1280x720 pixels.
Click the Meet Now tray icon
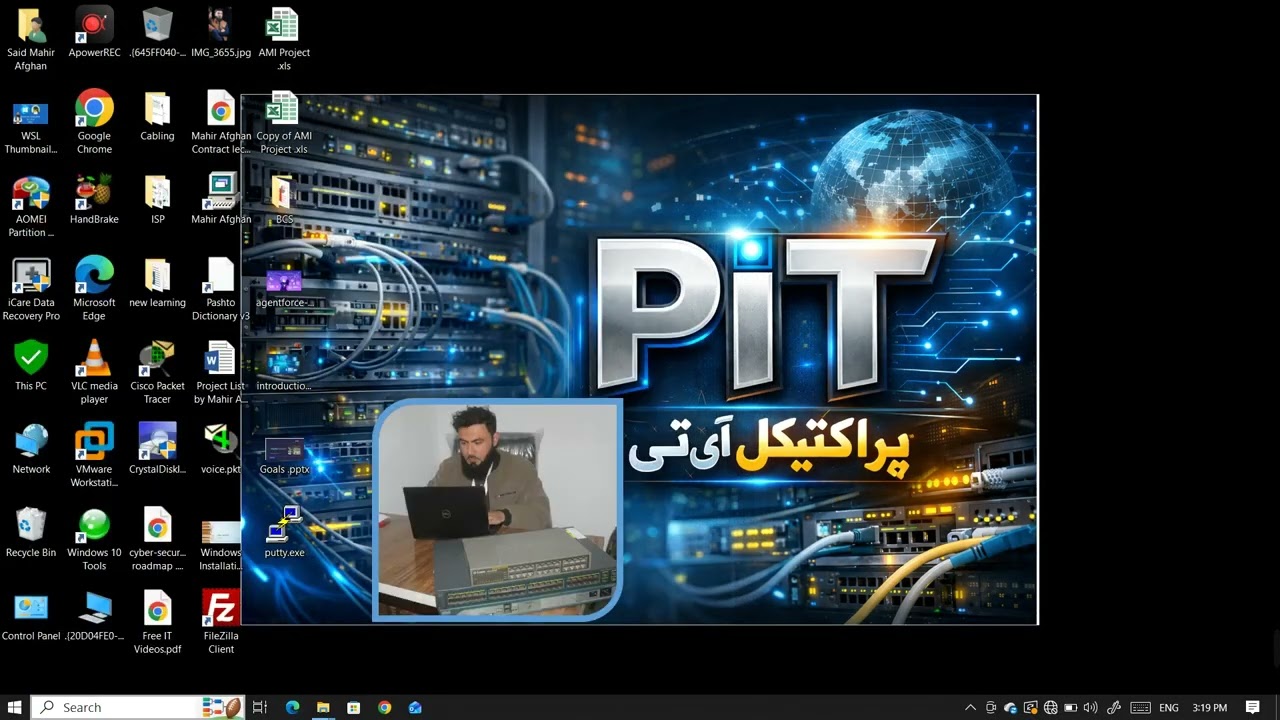(991, 707)
